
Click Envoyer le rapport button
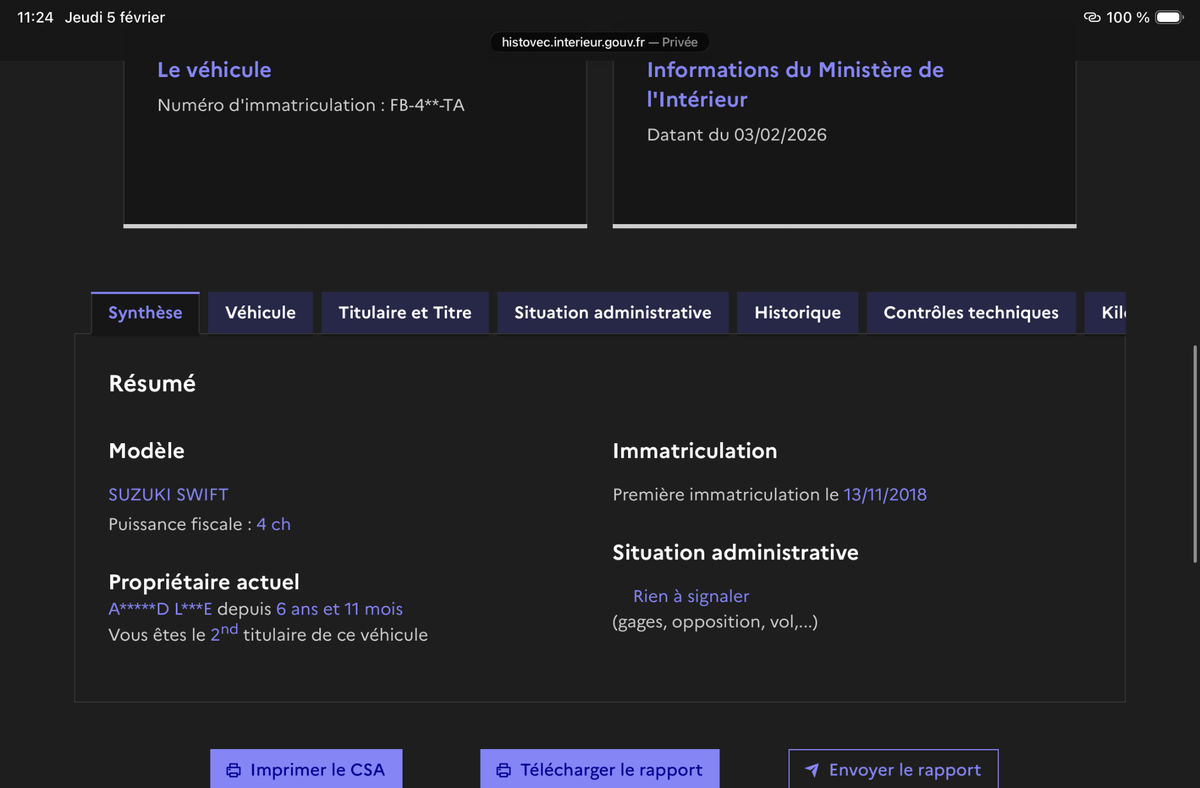click(x=893, y=769)
